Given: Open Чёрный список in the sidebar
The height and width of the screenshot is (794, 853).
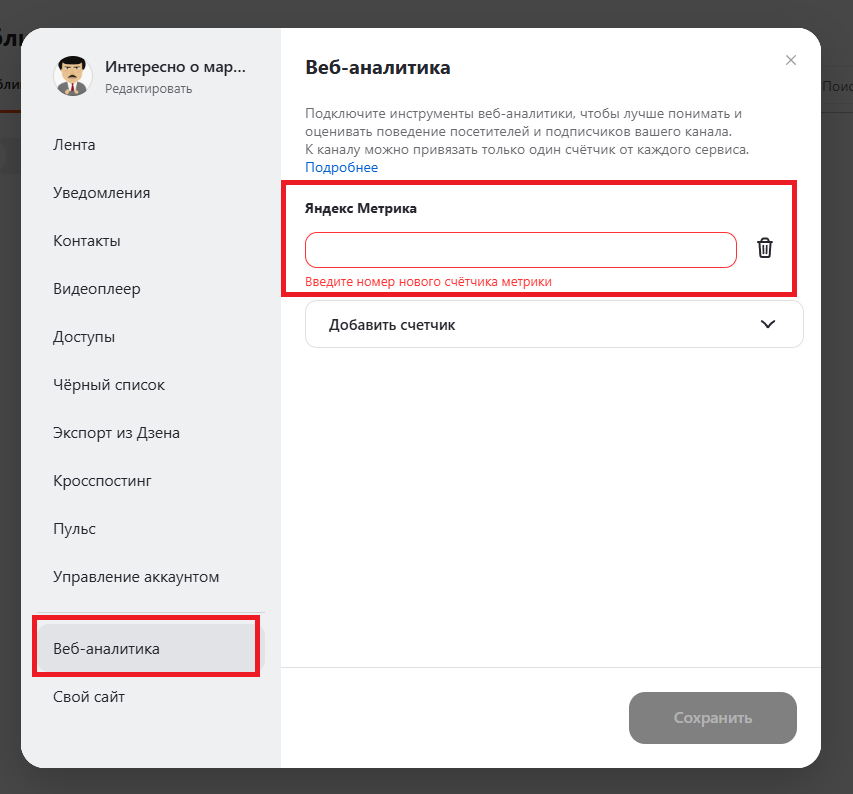Looking at the screenshot, I should (109, 385).
